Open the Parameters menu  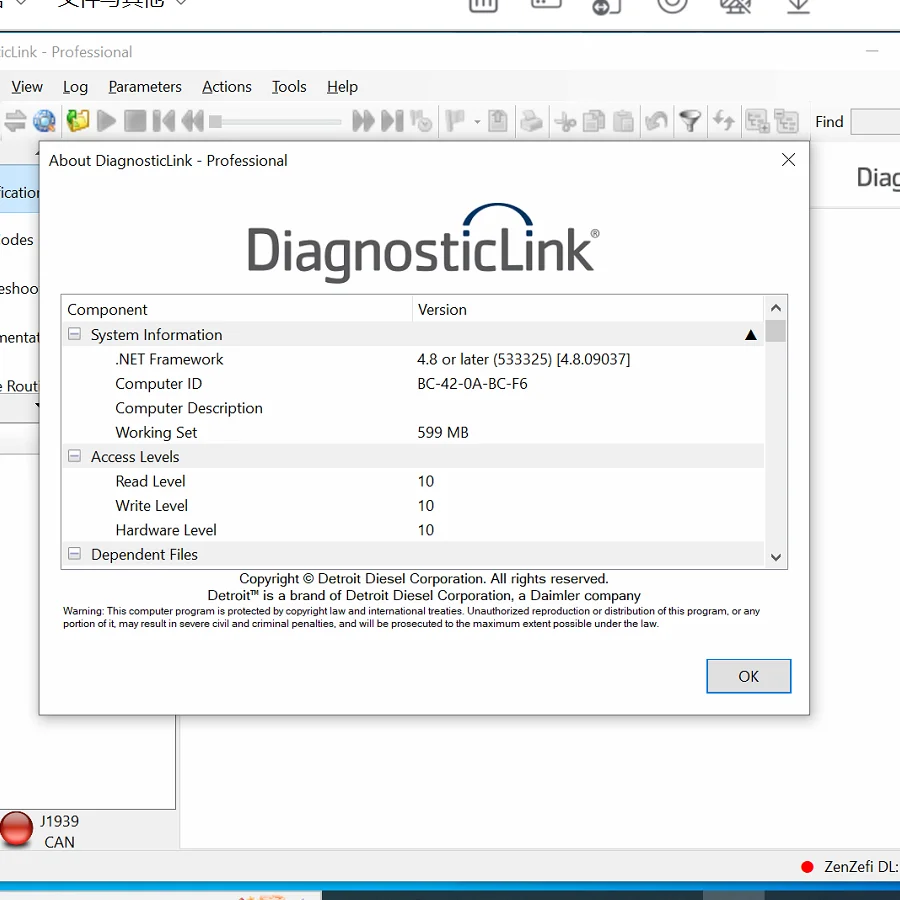pyautogui.click(x=145, y=87)
